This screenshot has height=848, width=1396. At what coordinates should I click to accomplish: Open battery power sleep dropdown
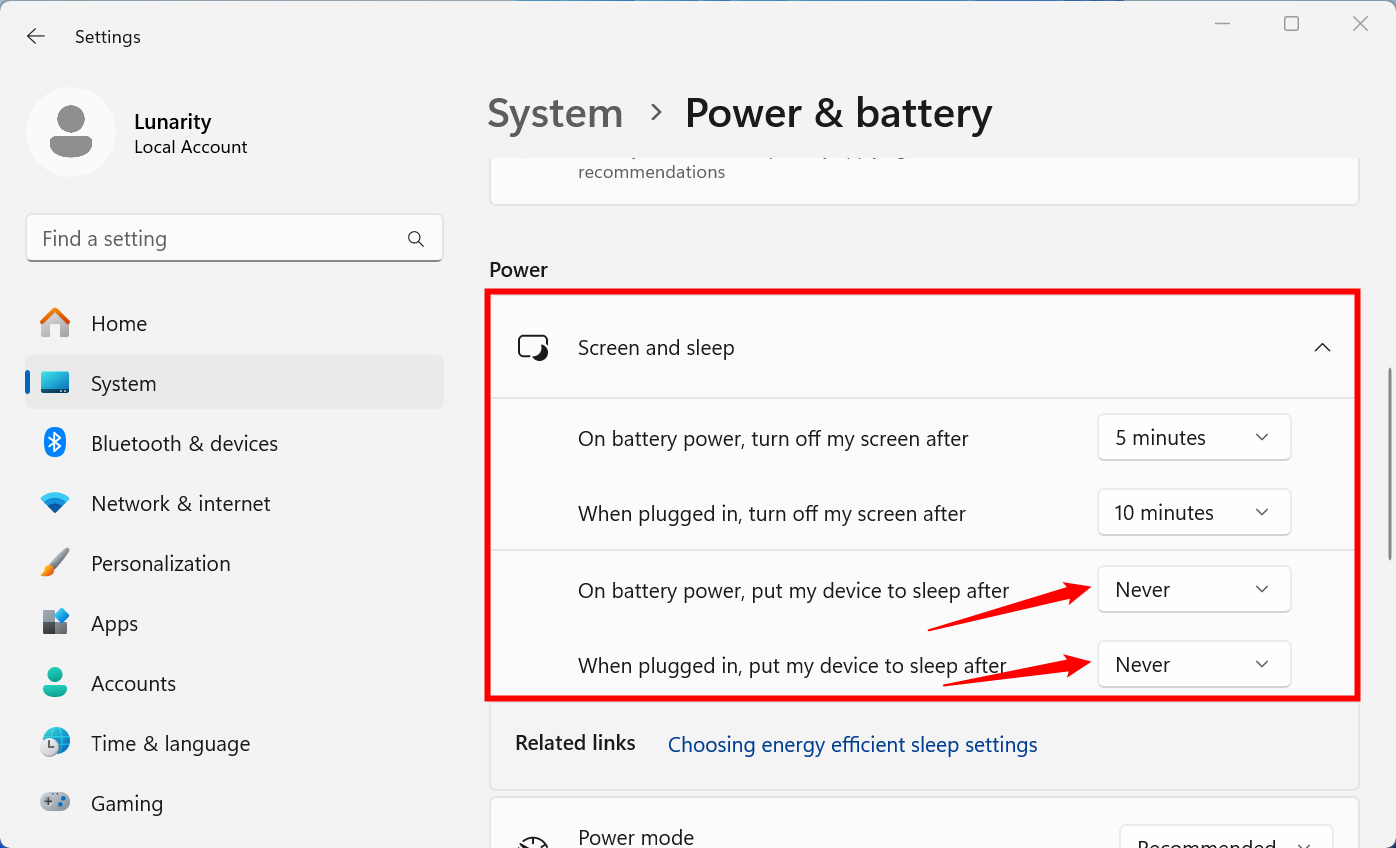[x=1193, y=590]
